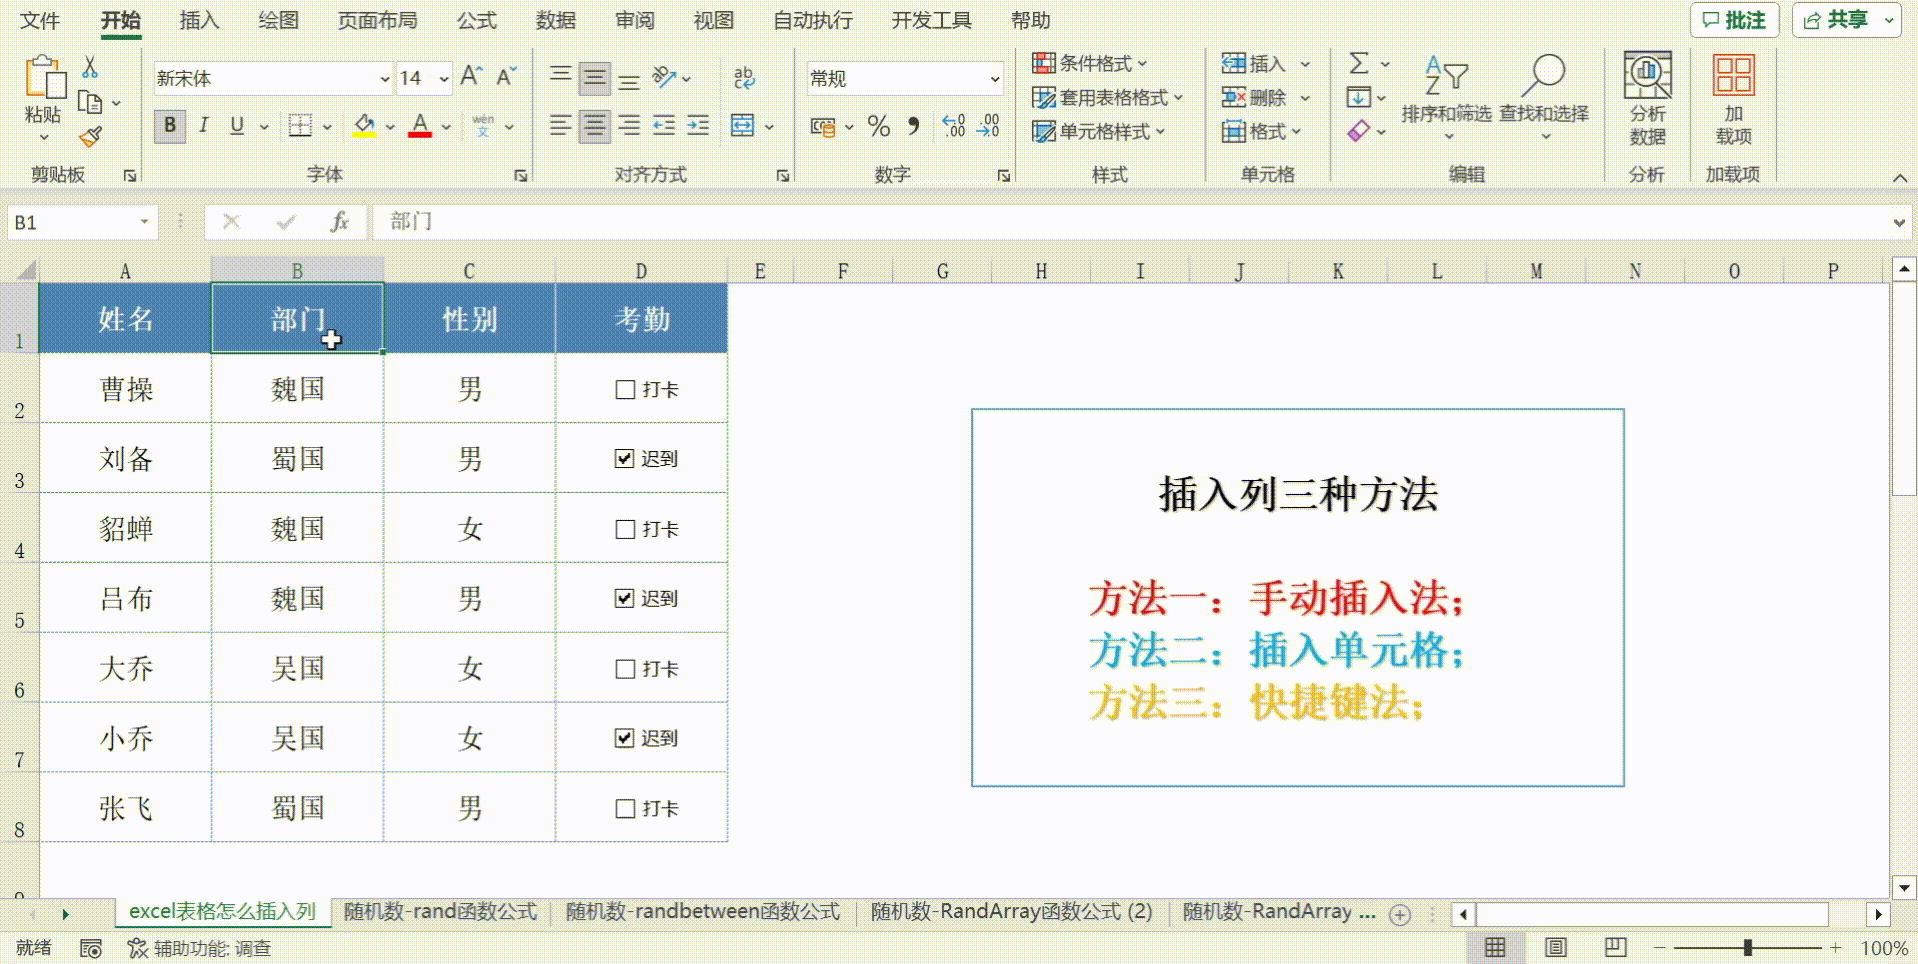Toggle Italic formatting

[x=204, y=126]
